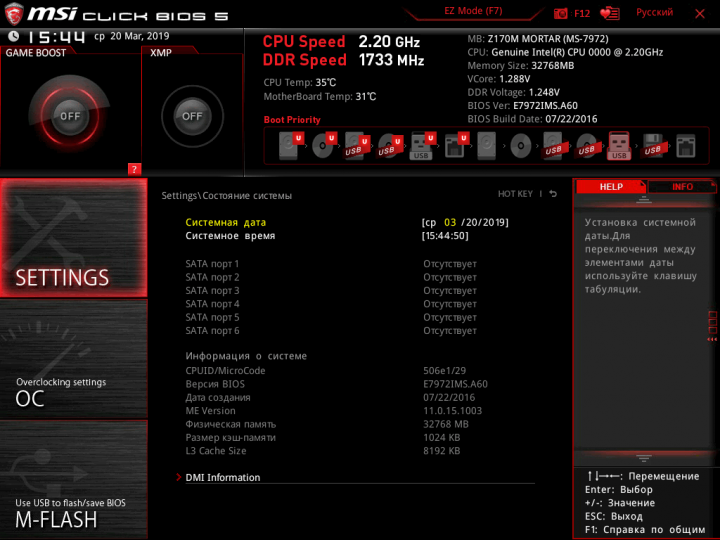Select the UEFI network boot icon
The width and height of the screenshot is (720, 540).
[x=456, y=146]
